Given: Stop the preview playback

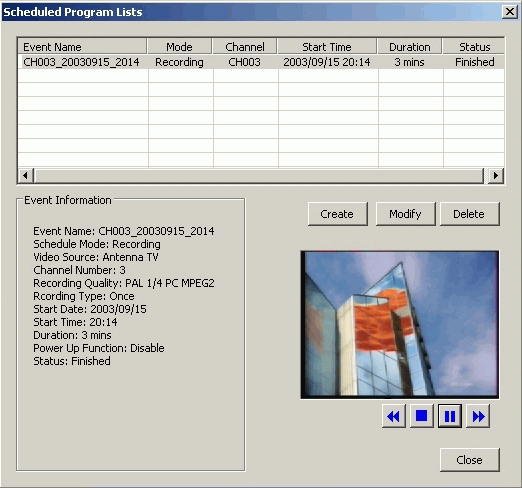Looking at the screenshot, I should (422, 416).
